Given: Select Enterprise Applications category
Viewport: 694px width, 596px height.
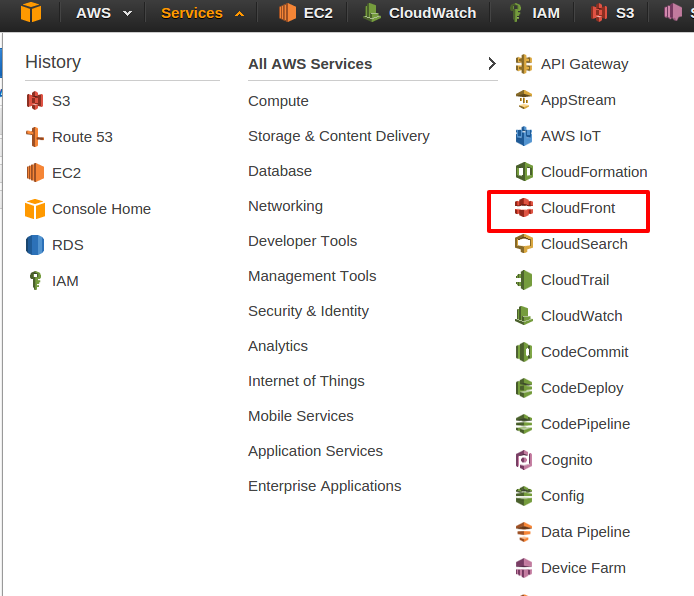Looking at the screenshot, I should (x=325, y=486).
